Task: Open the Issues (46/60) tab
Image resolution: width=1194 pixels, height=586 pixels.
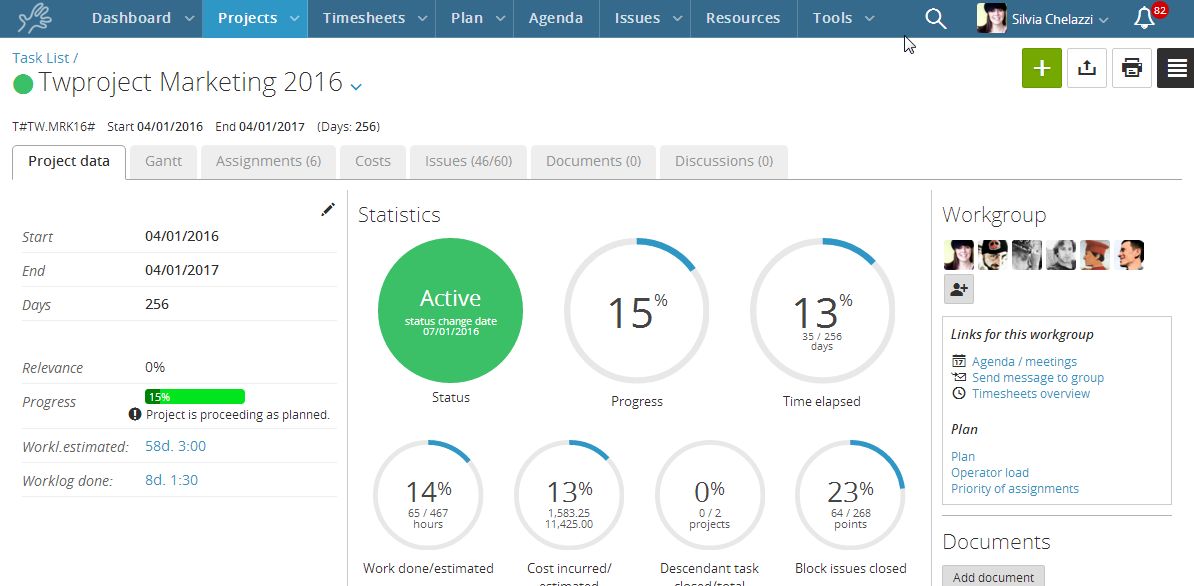Action: 468,161
